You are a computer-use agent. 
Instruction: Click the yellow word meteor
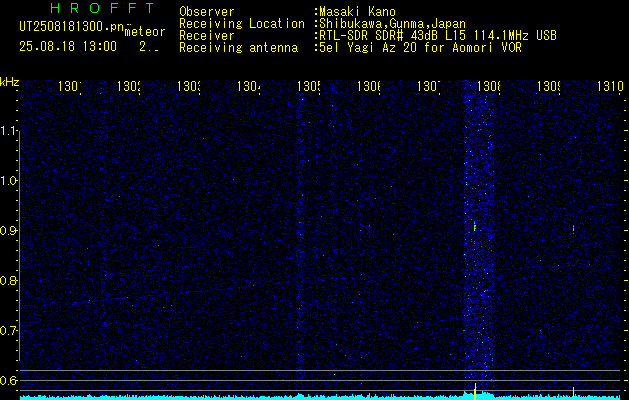(x=145, y=32)
